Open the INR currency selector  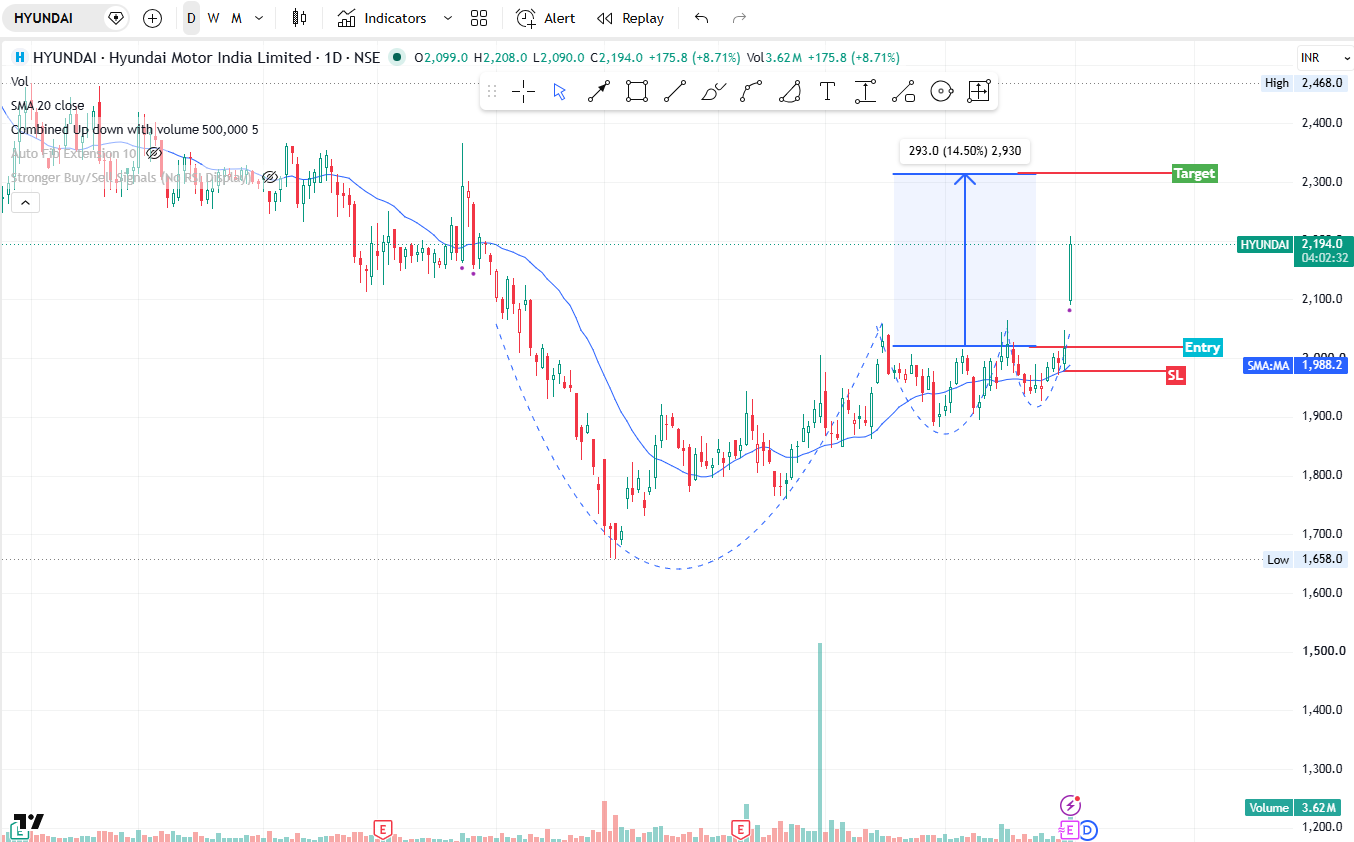pyautogui.click(x=1324, y=58)
